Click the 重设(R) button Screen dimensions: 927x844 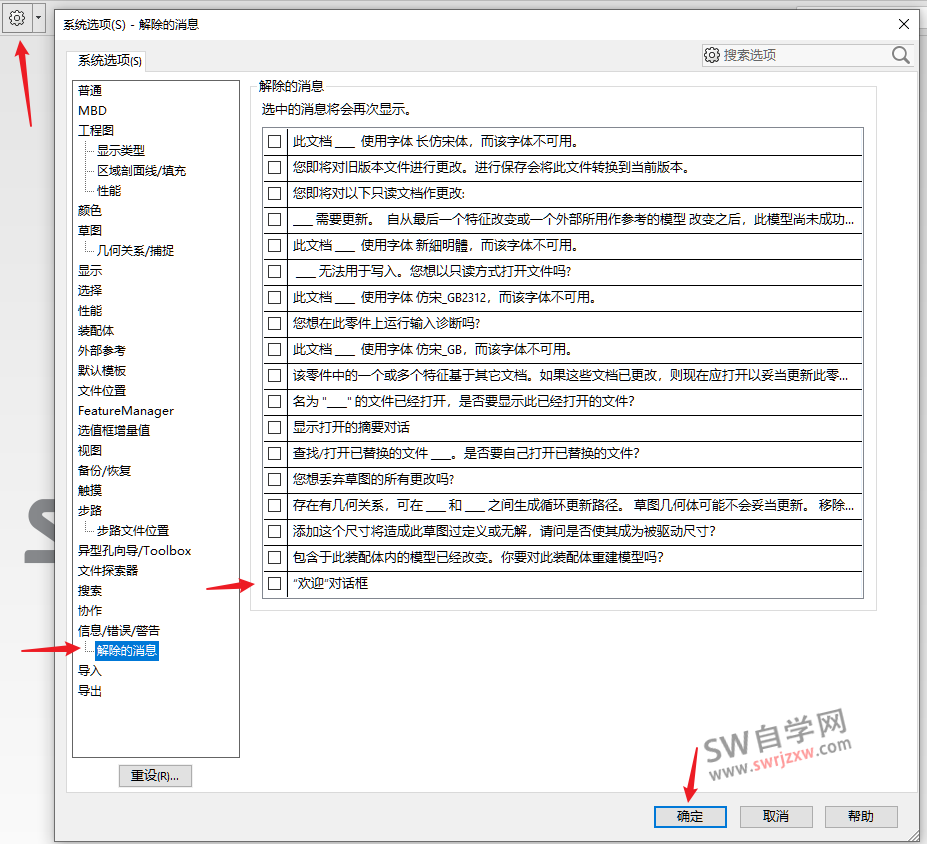pos(154,775)
